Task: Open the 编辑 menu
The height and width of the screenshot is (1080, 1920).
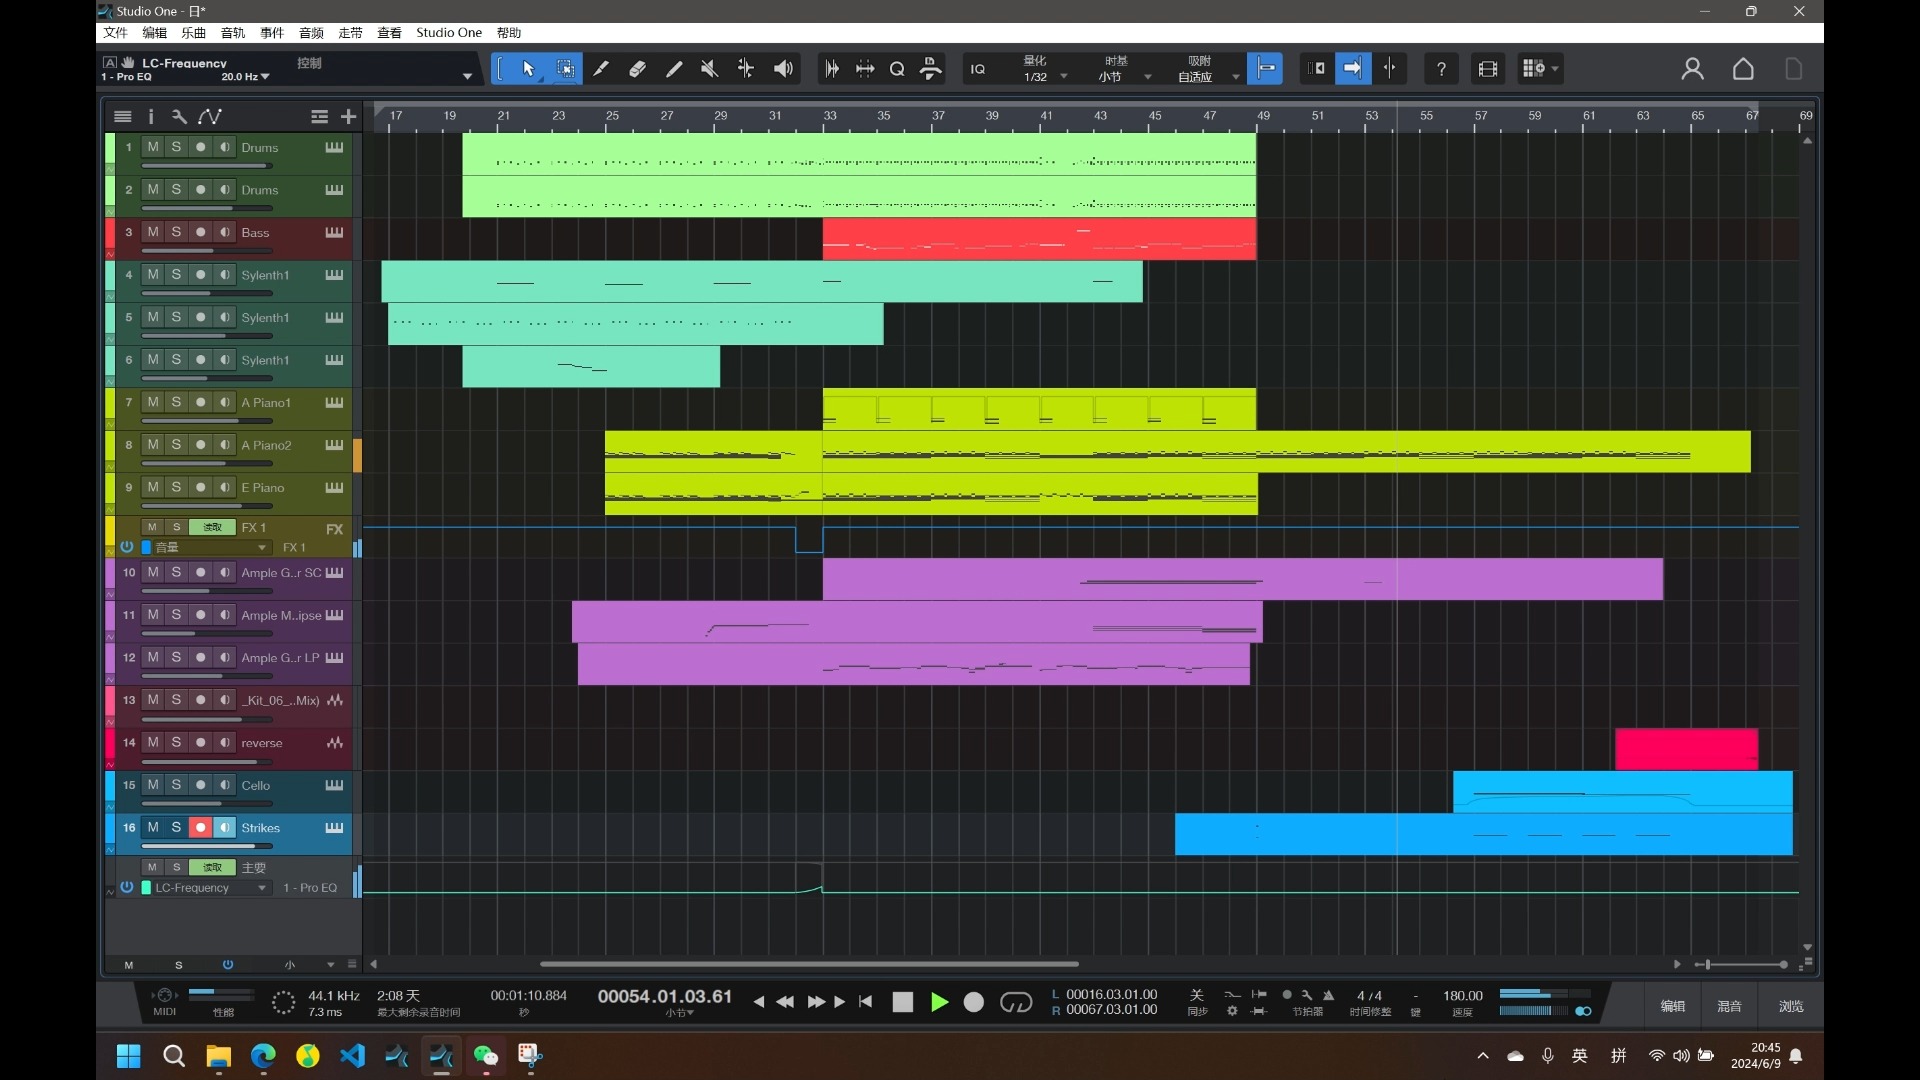Action: click(154, 32)
